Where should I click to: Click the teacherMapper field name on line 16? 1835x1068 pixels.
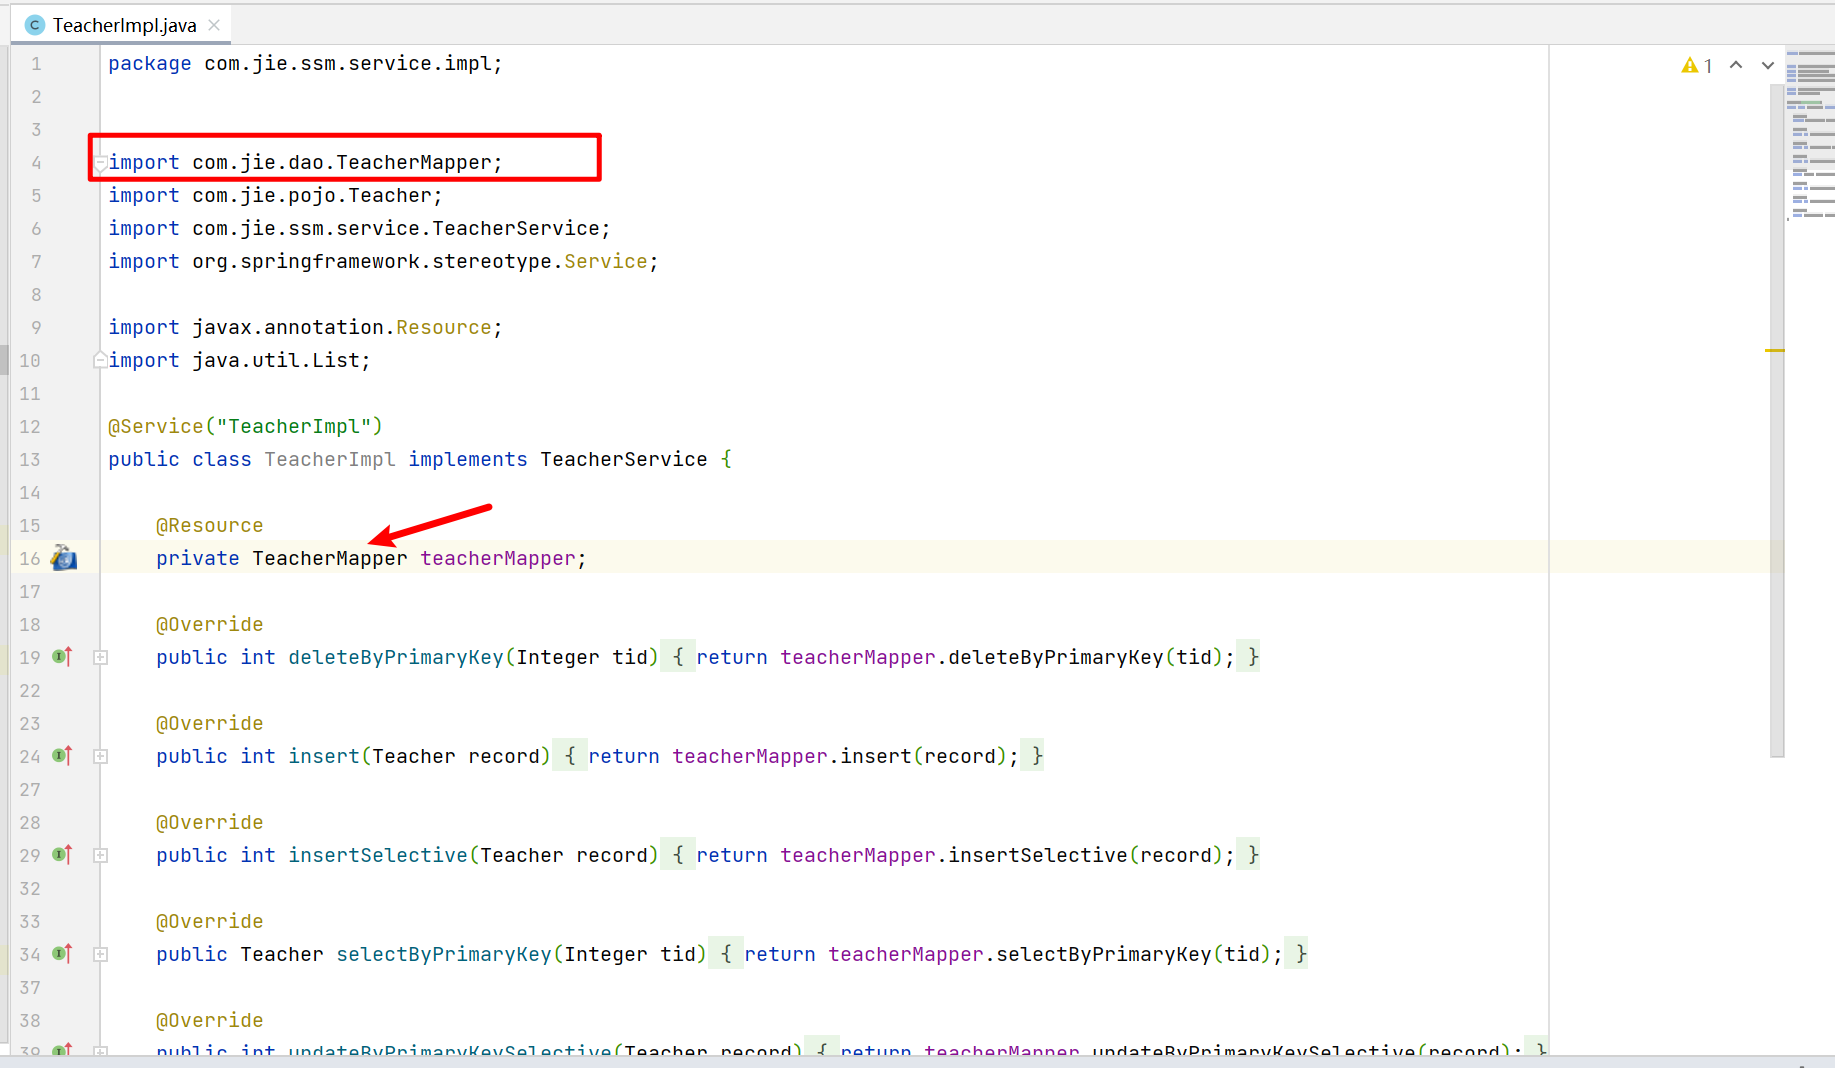498,558
